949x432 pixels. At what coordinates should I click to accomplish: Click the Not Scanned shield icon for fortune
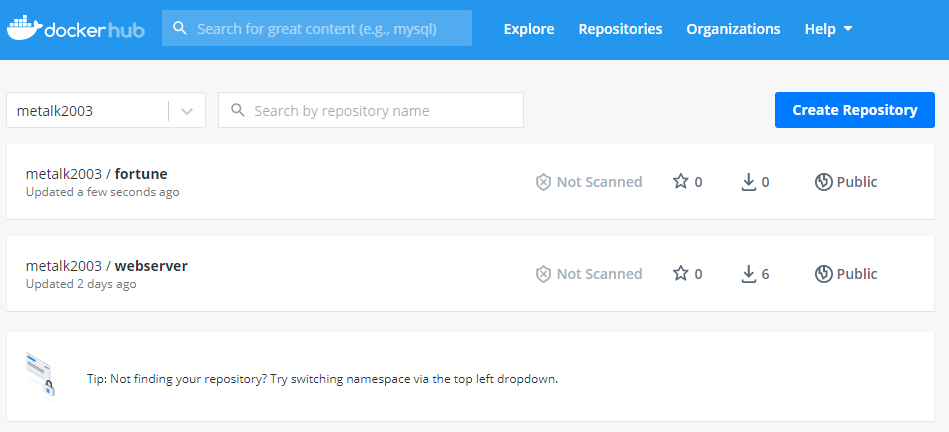(x=543, y=182)
